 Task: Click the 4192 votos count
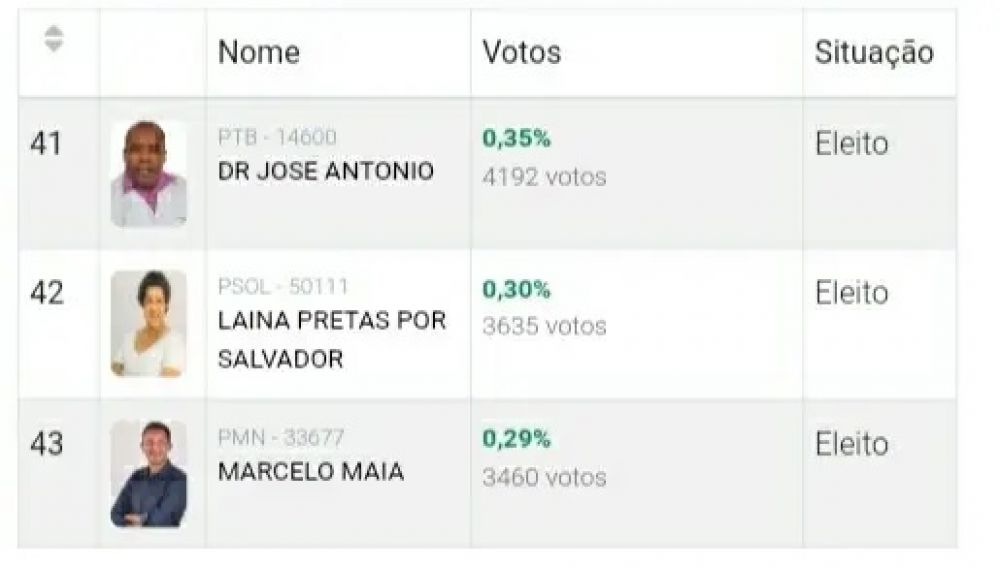tap(544, 178)
